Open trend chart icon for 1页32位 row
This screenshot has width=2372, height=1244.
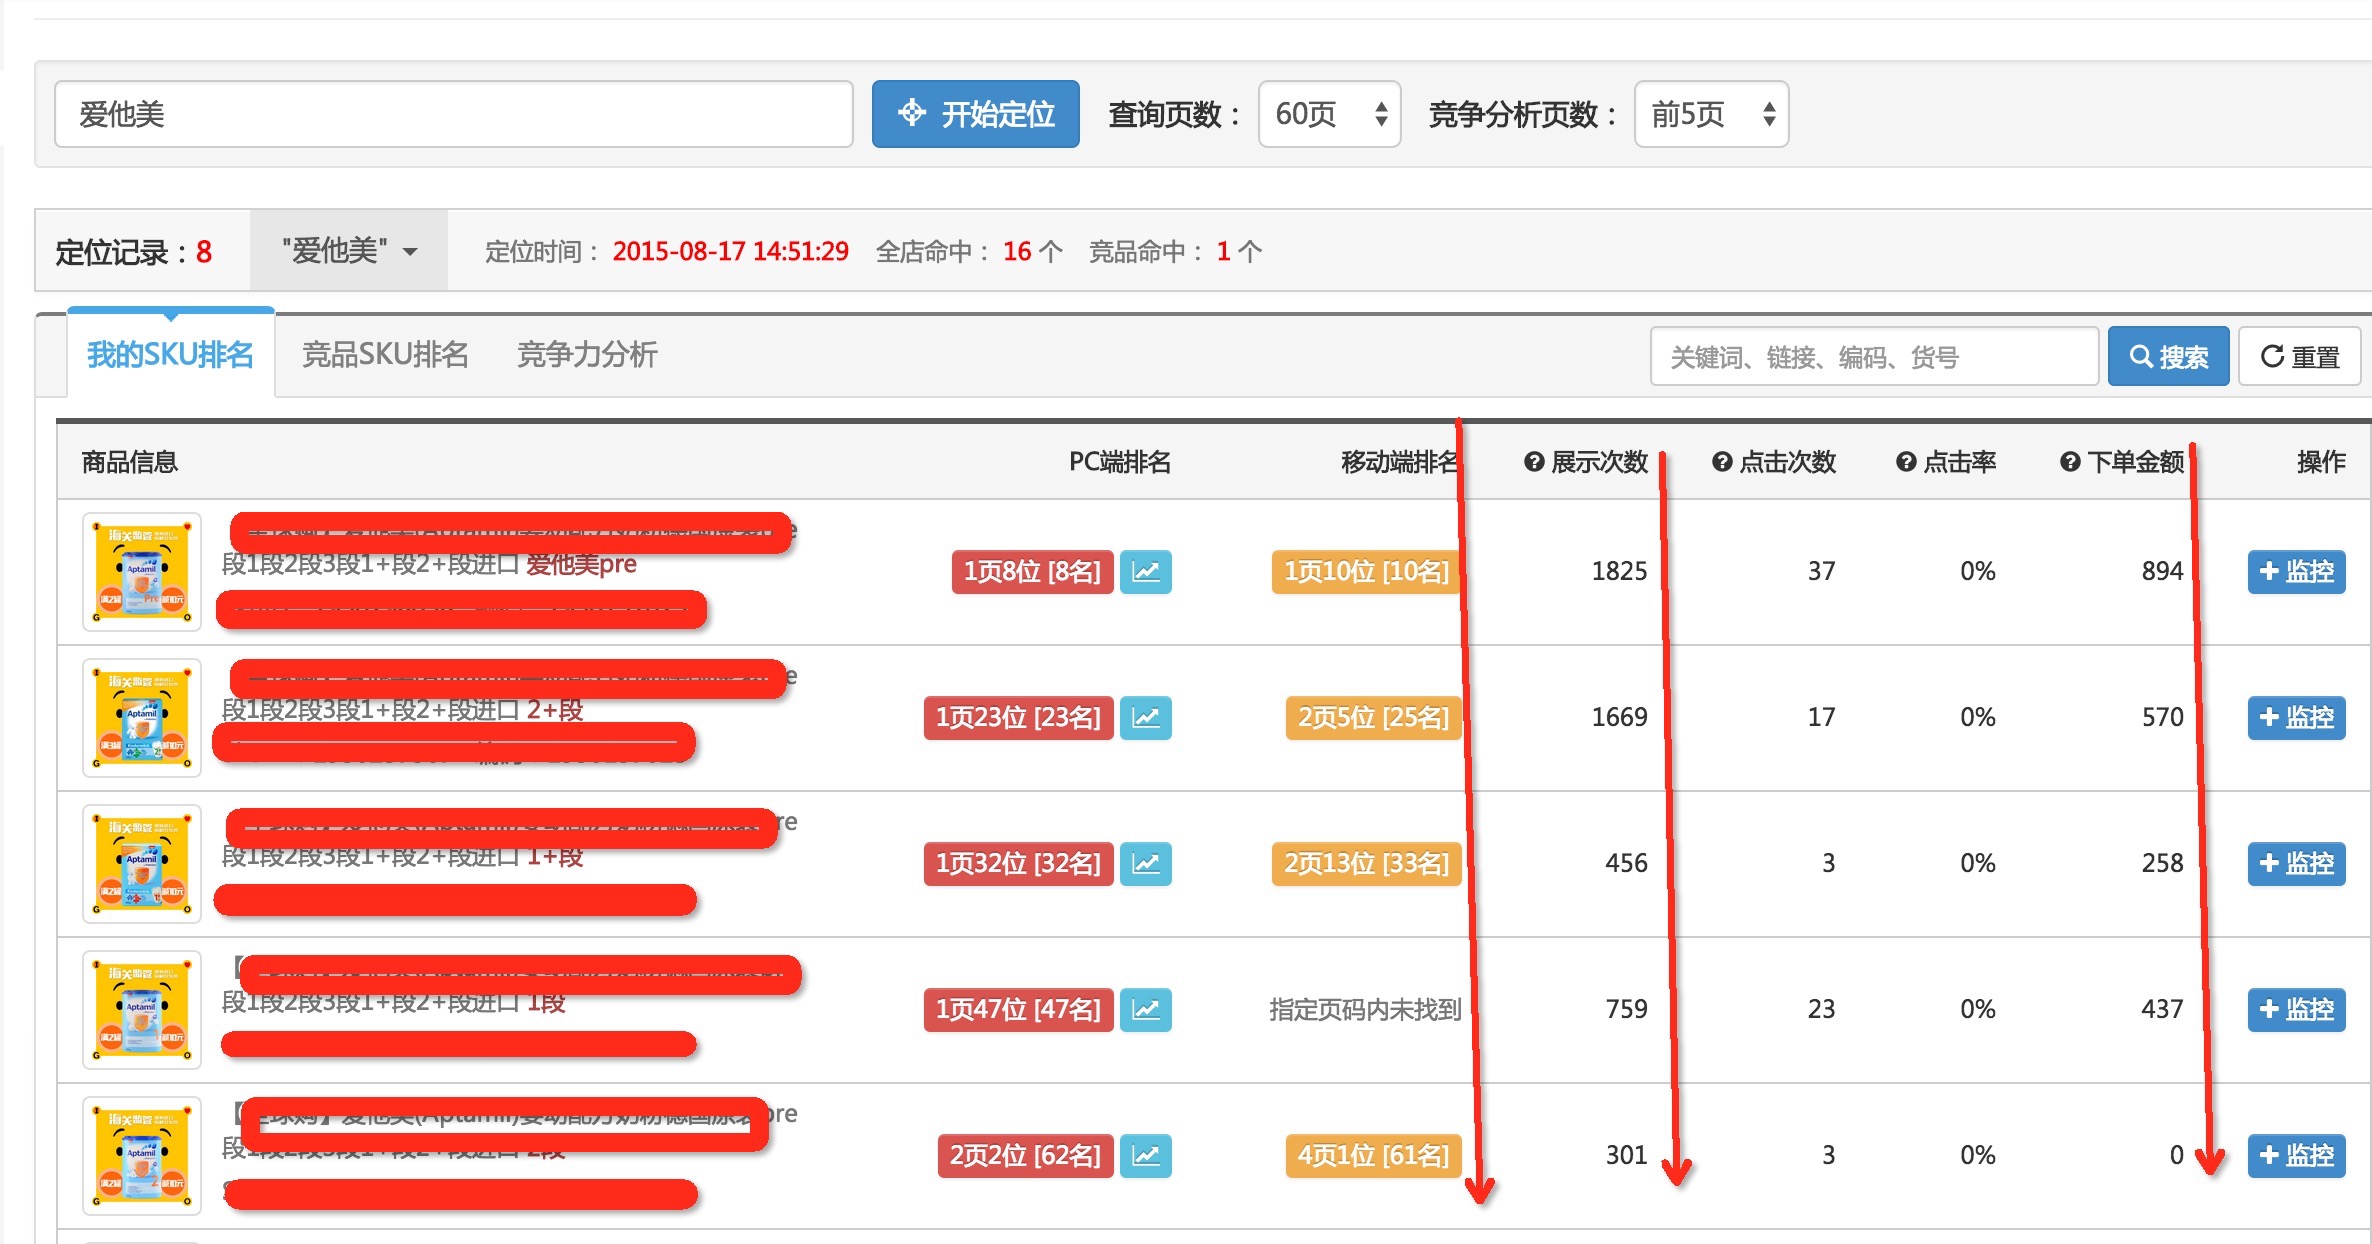1145,864
